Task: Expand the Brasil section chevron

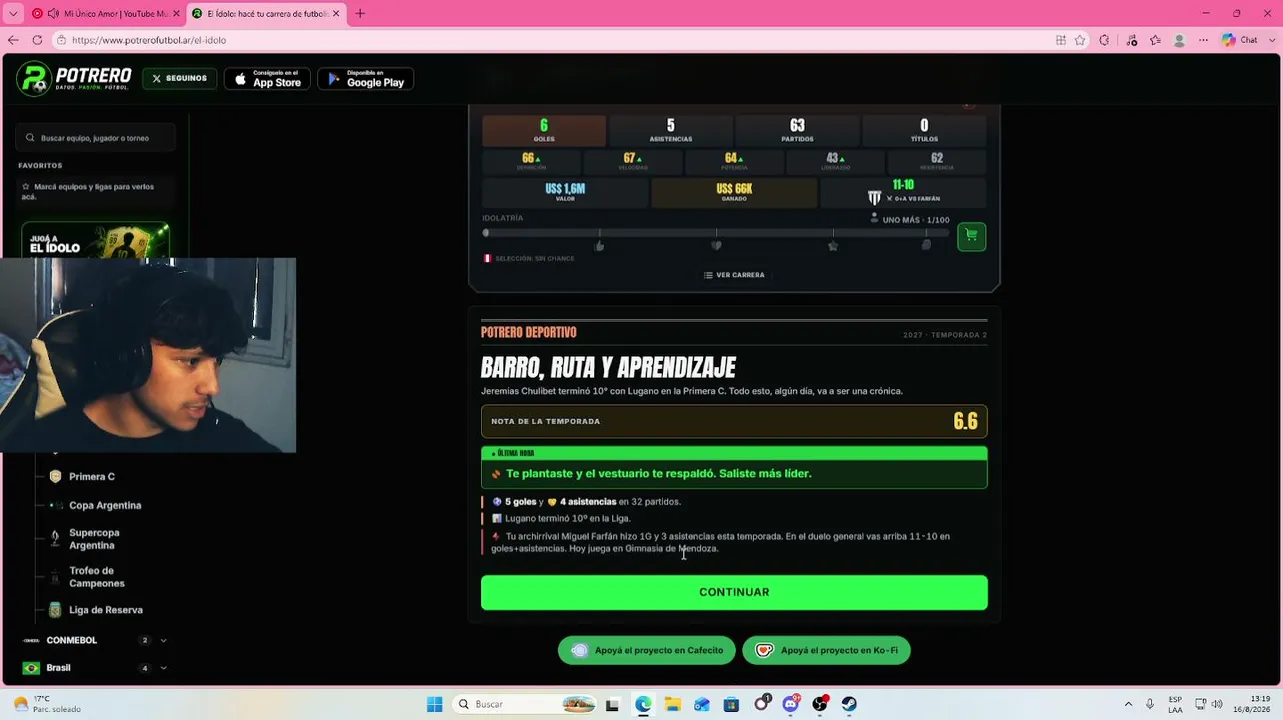Action: pyautogui.click(x=163, y=668)
